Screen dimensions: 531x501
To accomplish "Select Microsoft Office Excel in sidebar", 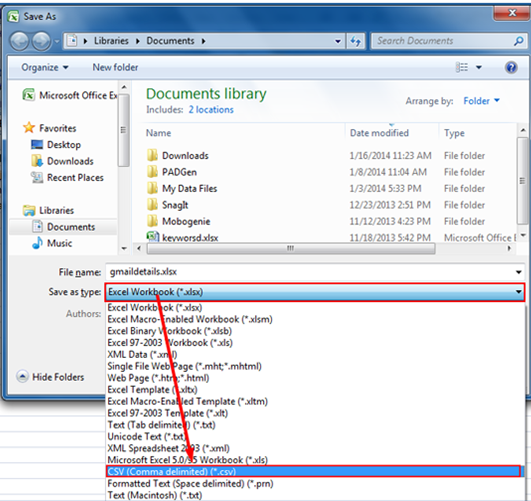I will point(70,96).
